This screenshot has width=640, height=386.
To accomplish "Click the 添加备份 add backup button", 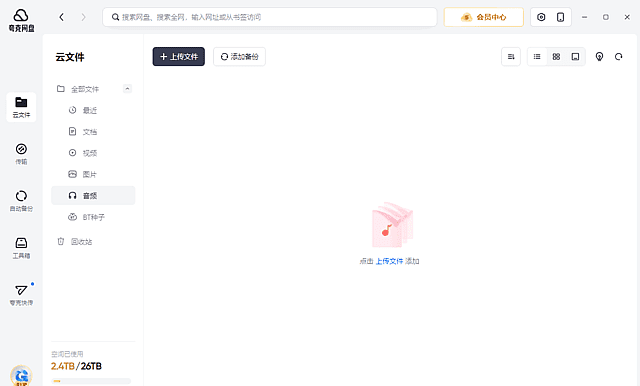I will 240,57.
